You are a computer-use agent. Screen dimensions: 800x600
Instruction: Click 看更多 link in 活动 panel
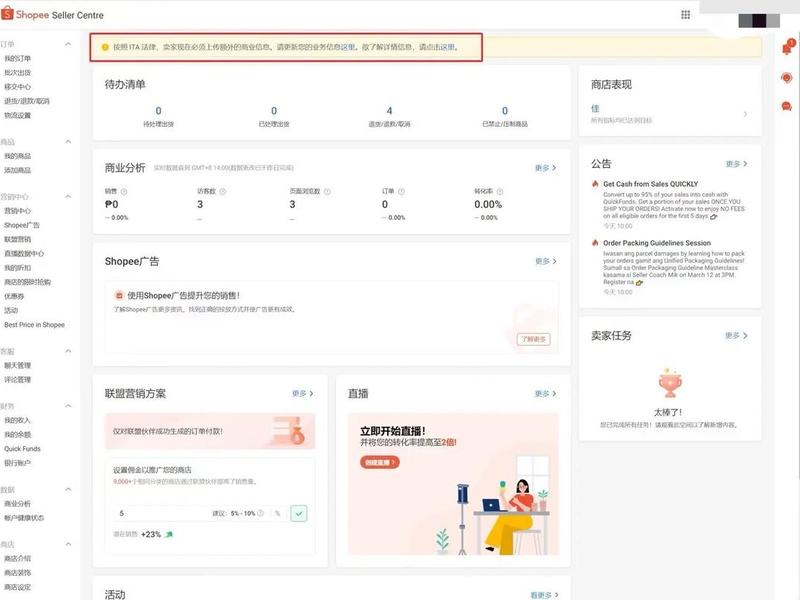pyautogui.click(x=544, y=595)
